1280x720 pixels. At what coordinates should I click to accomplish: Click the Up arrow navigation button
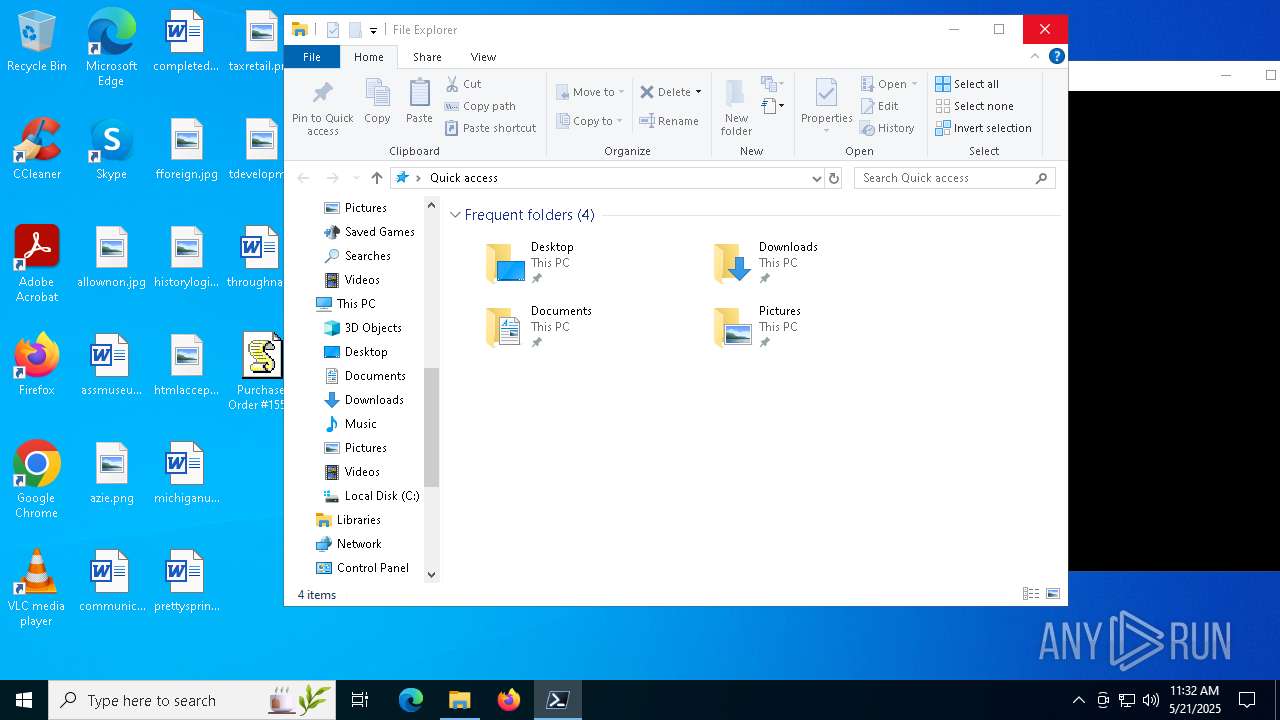tap(377, 178)
